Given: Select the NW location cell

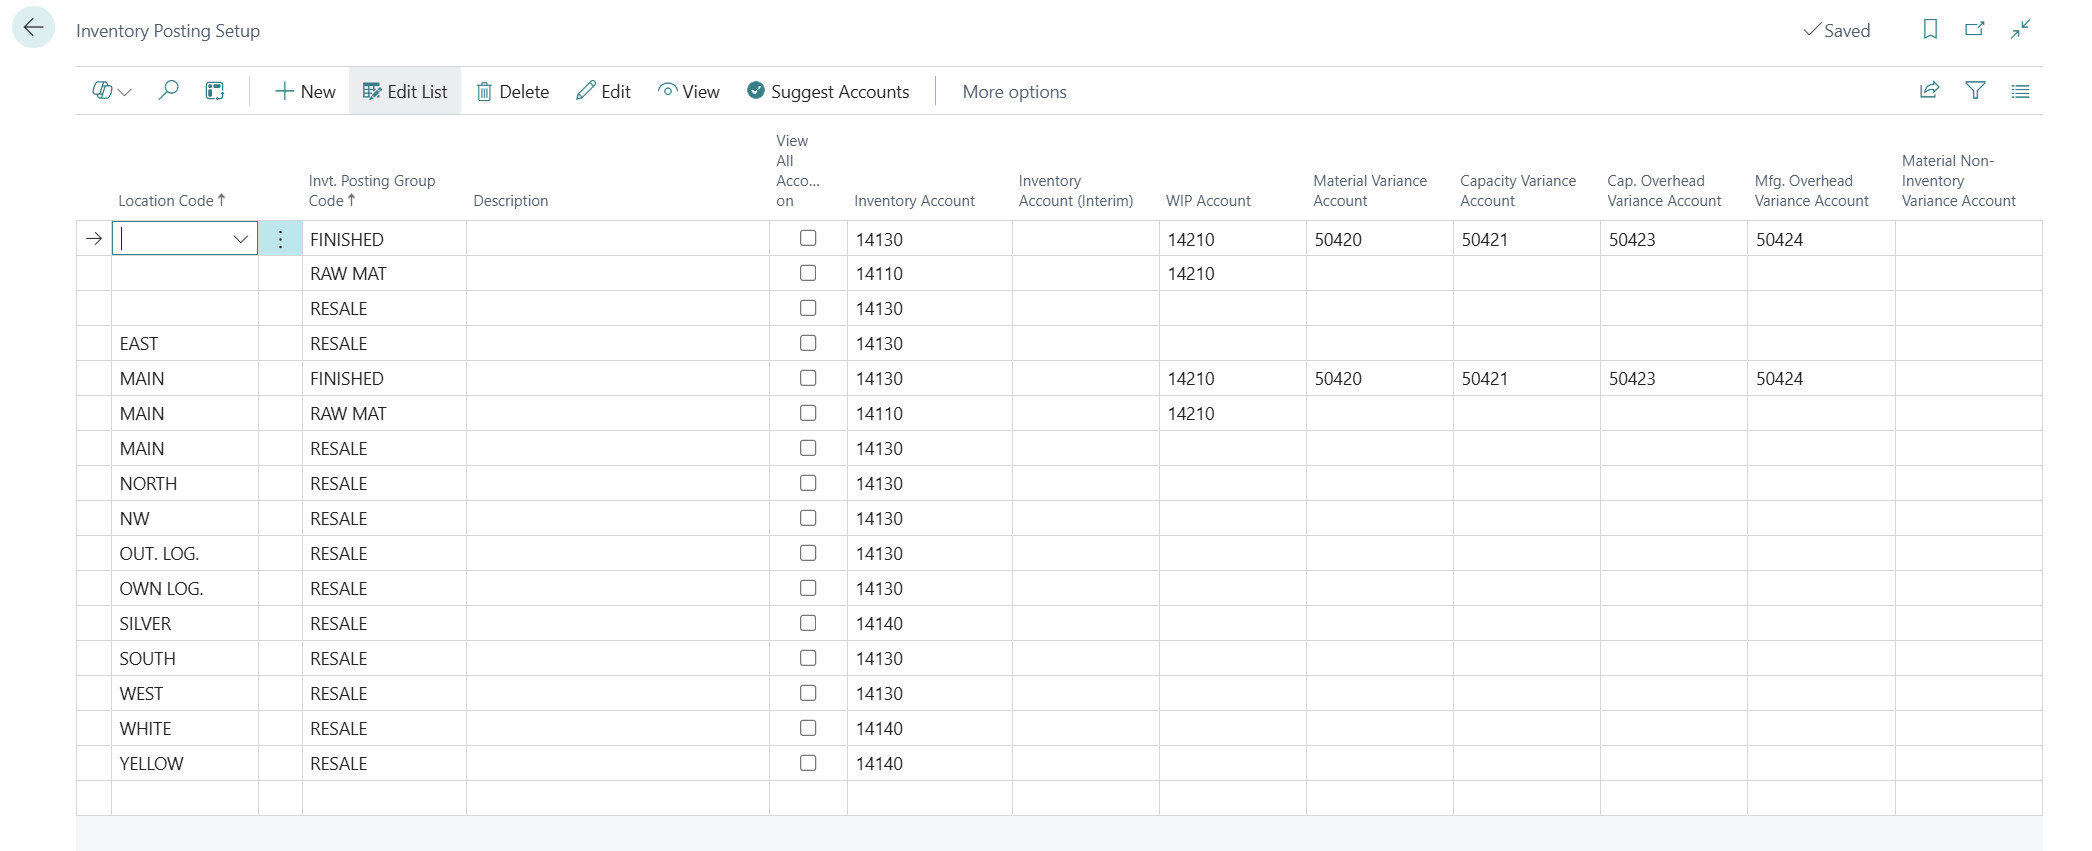Looking at the screenshot, I should [184, 518].
